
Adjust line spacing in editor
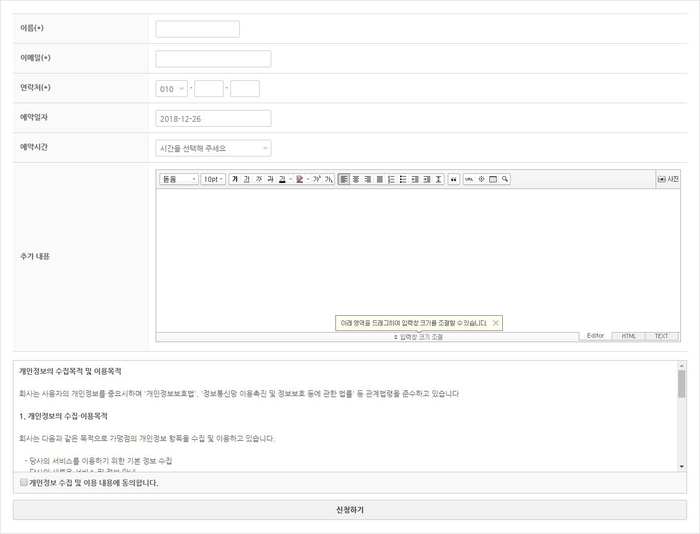pyautogui.click(x=439, y=179)
